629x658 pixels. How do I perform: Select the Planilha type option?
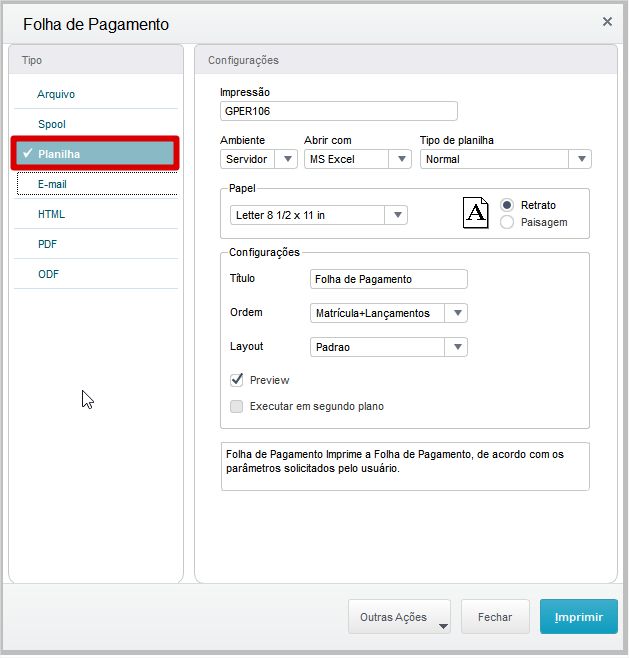coord(96,154)
